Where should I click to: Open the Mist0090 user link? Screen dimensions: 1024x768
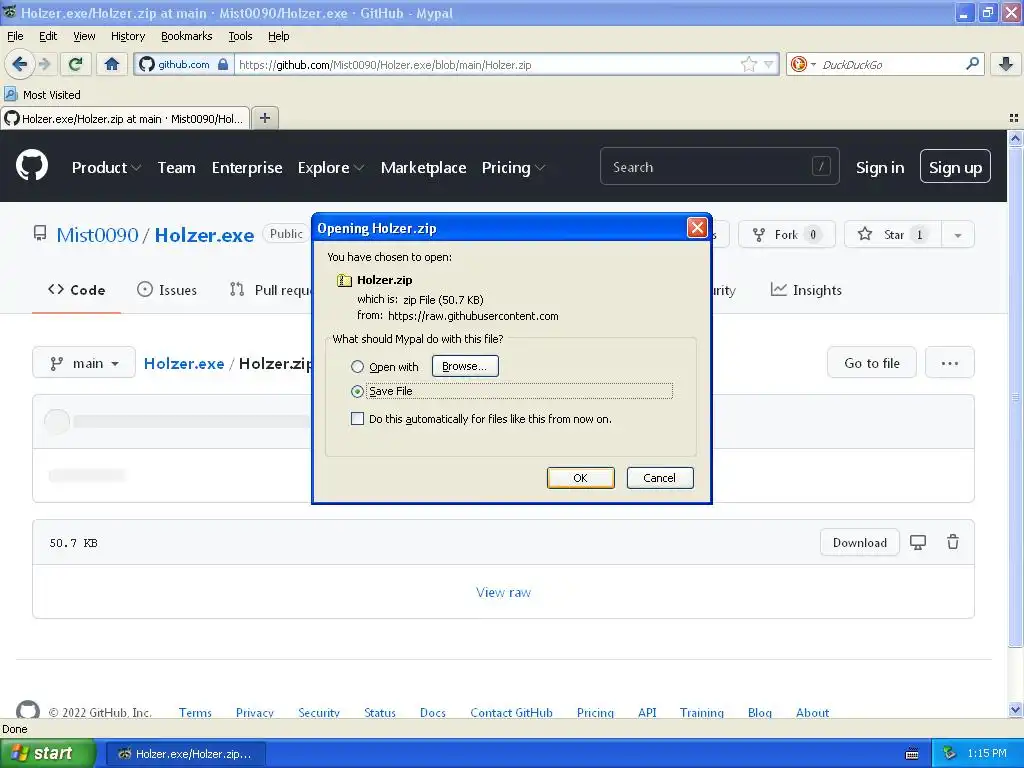97,235
